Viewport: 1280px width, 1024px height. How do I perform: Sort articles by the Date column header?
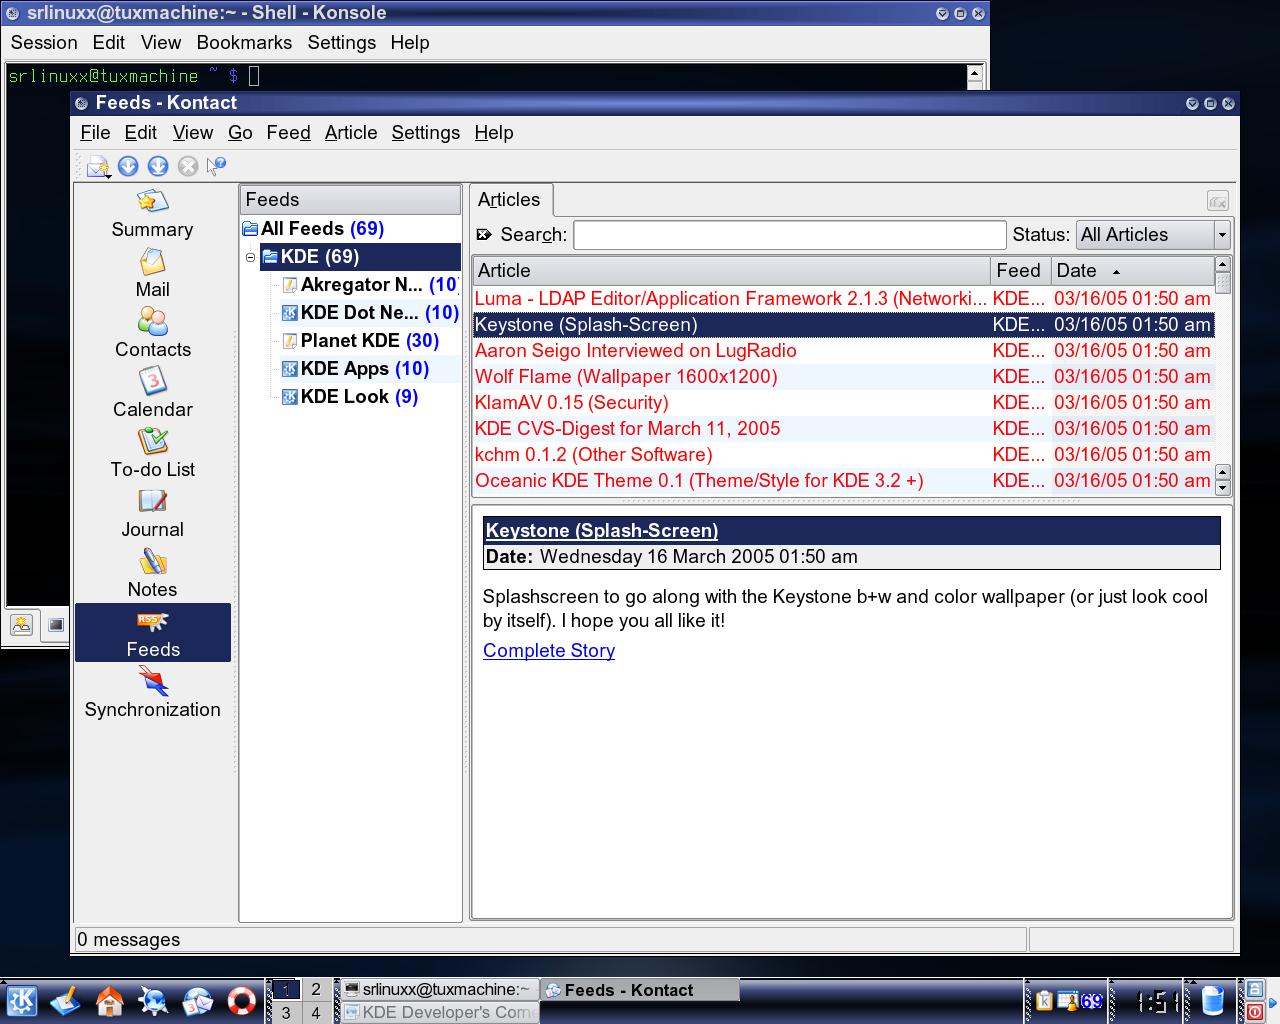coord(1132,271)
